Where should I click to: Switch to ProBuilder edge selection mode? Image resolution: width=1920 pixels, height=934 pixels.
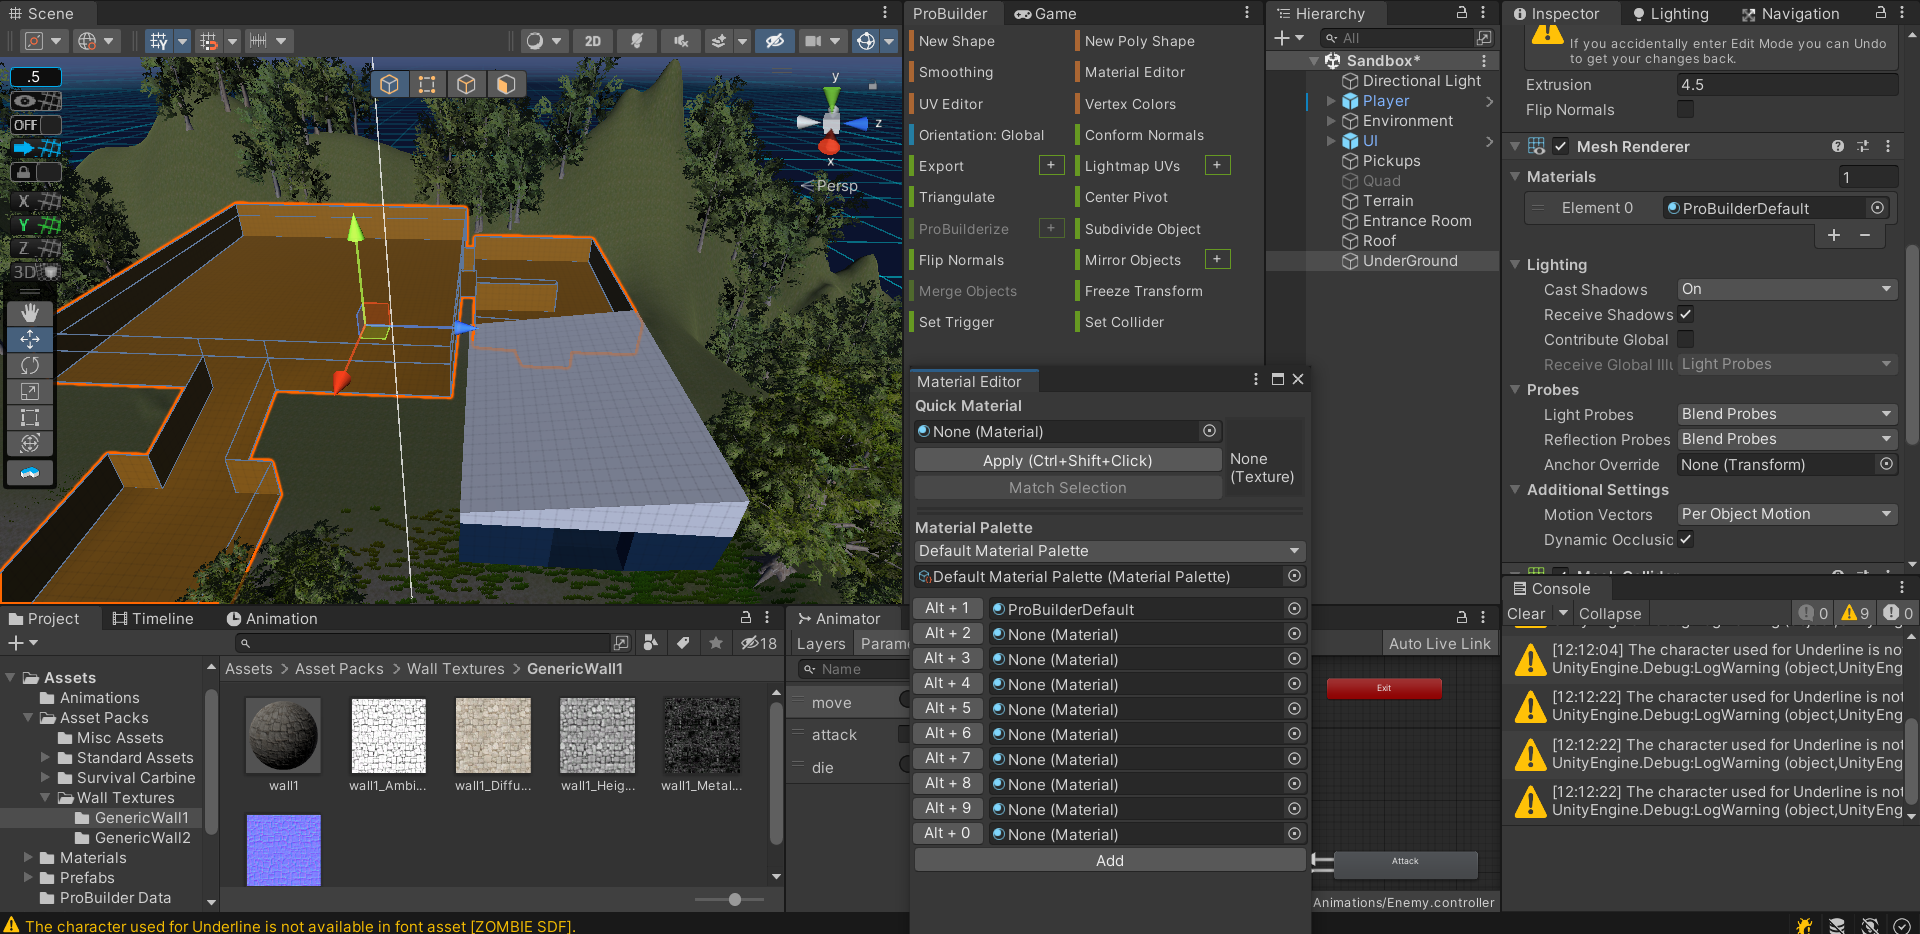coord(466,84)
